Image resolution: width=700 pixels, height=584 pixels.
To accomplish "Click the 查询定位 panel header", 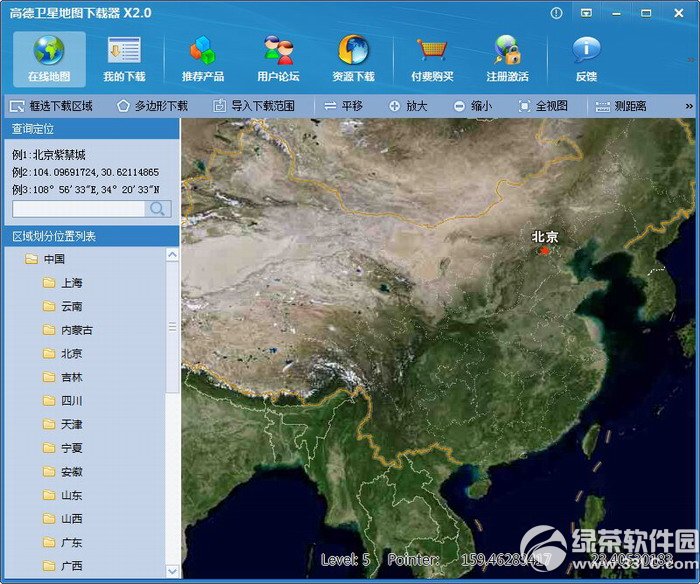I will pos(92,129).
